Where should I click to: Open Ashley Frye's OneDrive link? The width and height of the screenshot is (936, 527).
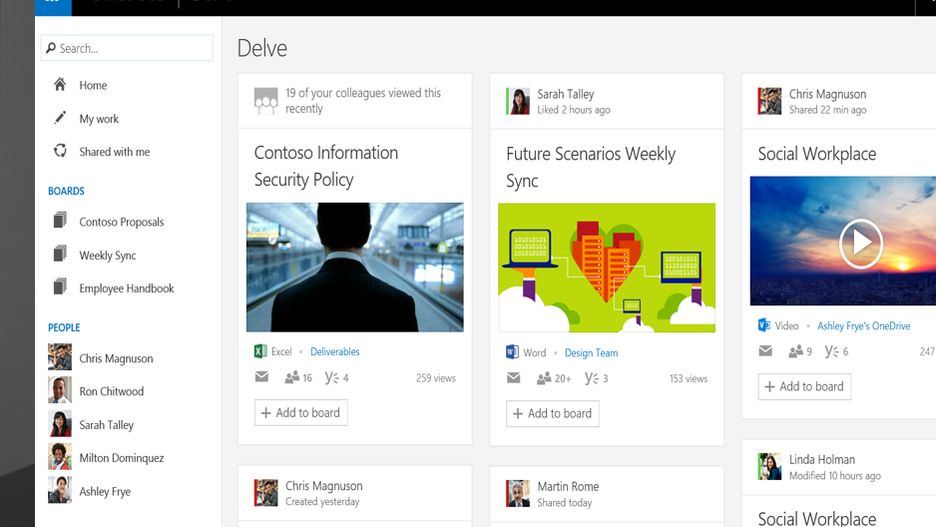click(864, 326)
